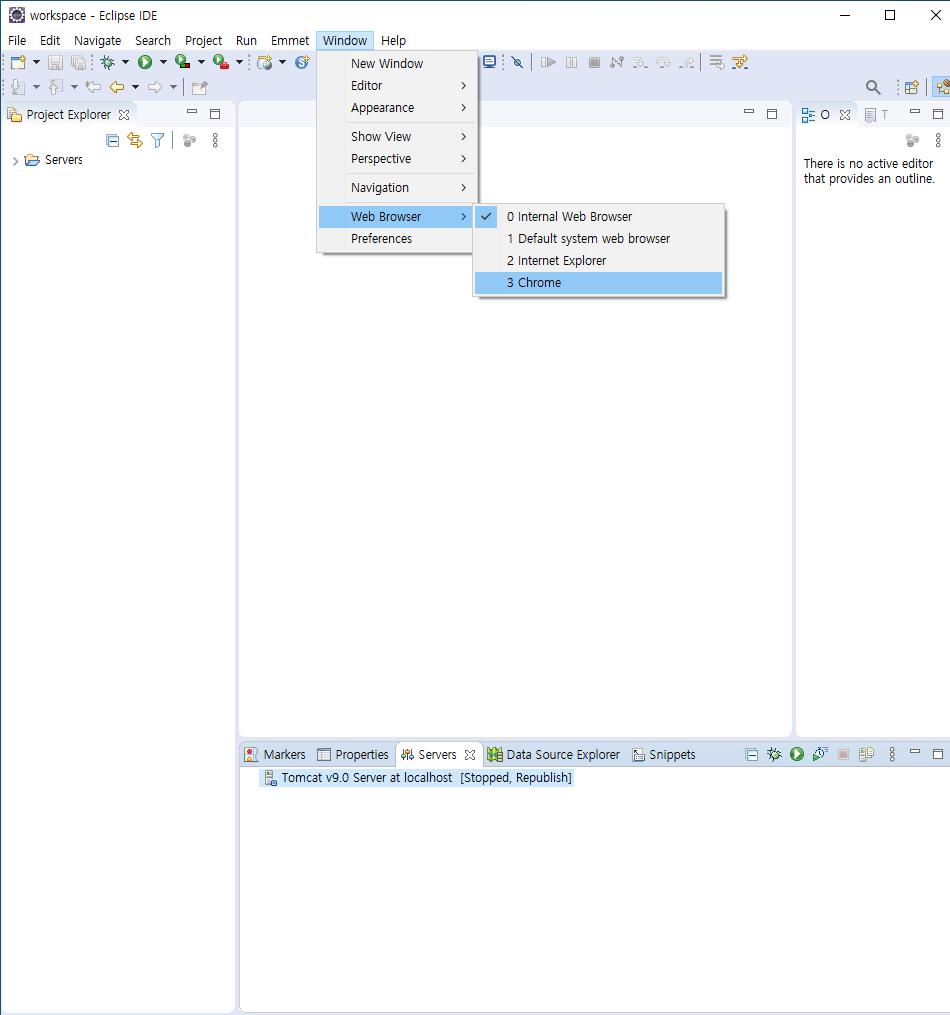Select 1 Default system web browser option

[x=598, y=239]
